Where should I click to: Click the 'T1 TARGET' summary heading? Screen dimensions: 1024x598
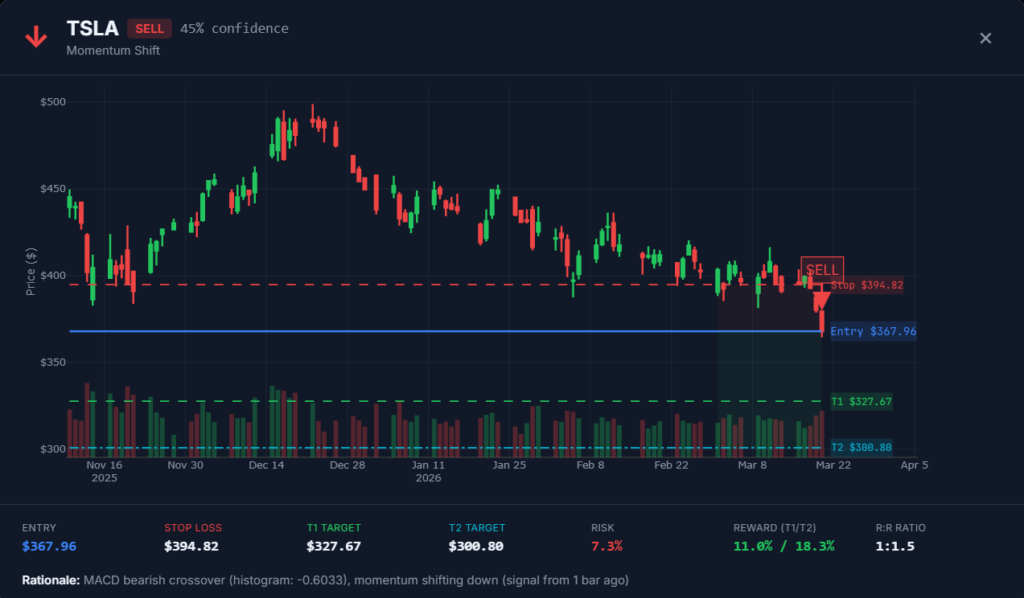pos(334,527)
